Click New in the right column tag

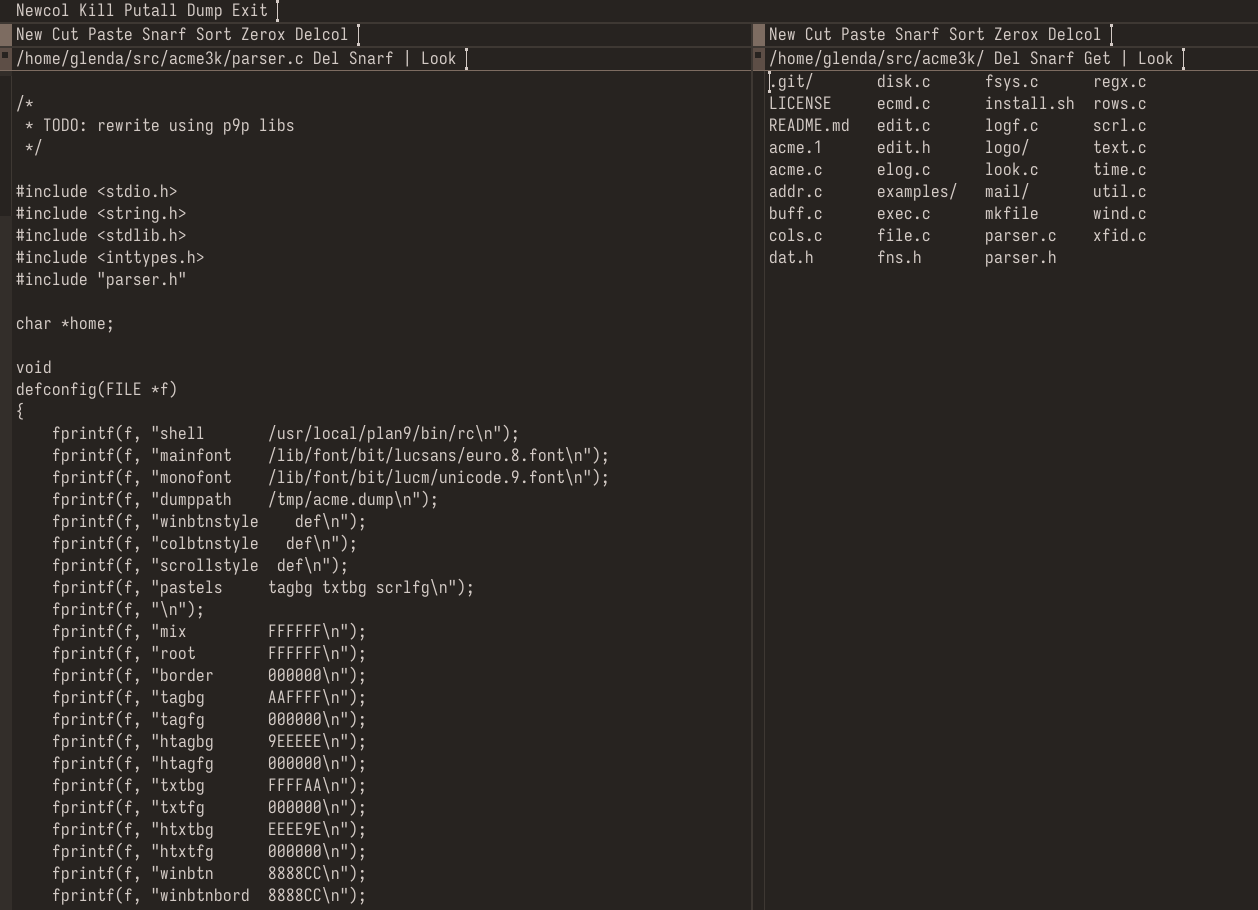(x=782, y=35)
